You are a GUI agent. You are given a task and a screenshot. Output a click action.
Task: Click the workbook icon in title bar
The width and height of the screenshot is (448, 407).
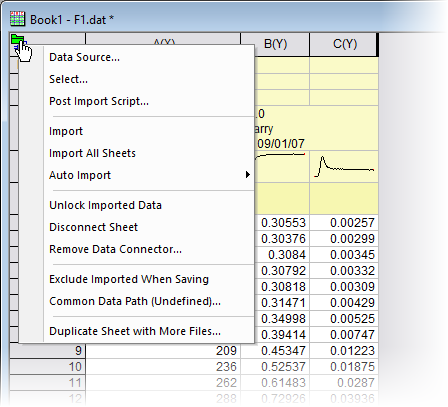point(17,19)
